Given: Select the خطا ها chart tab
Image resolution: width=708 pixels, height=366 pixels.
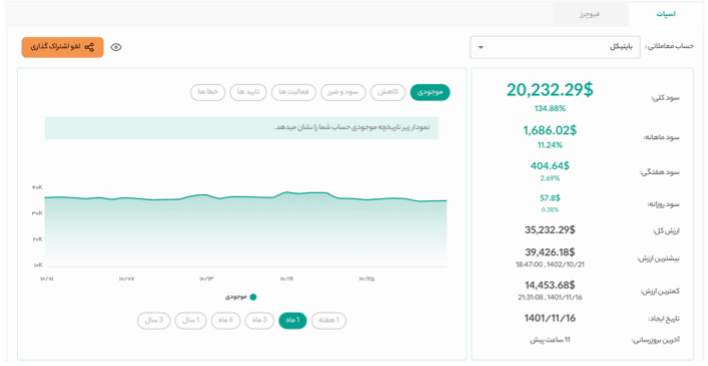Looking at the screenshot, I should [x=208, y=92].
